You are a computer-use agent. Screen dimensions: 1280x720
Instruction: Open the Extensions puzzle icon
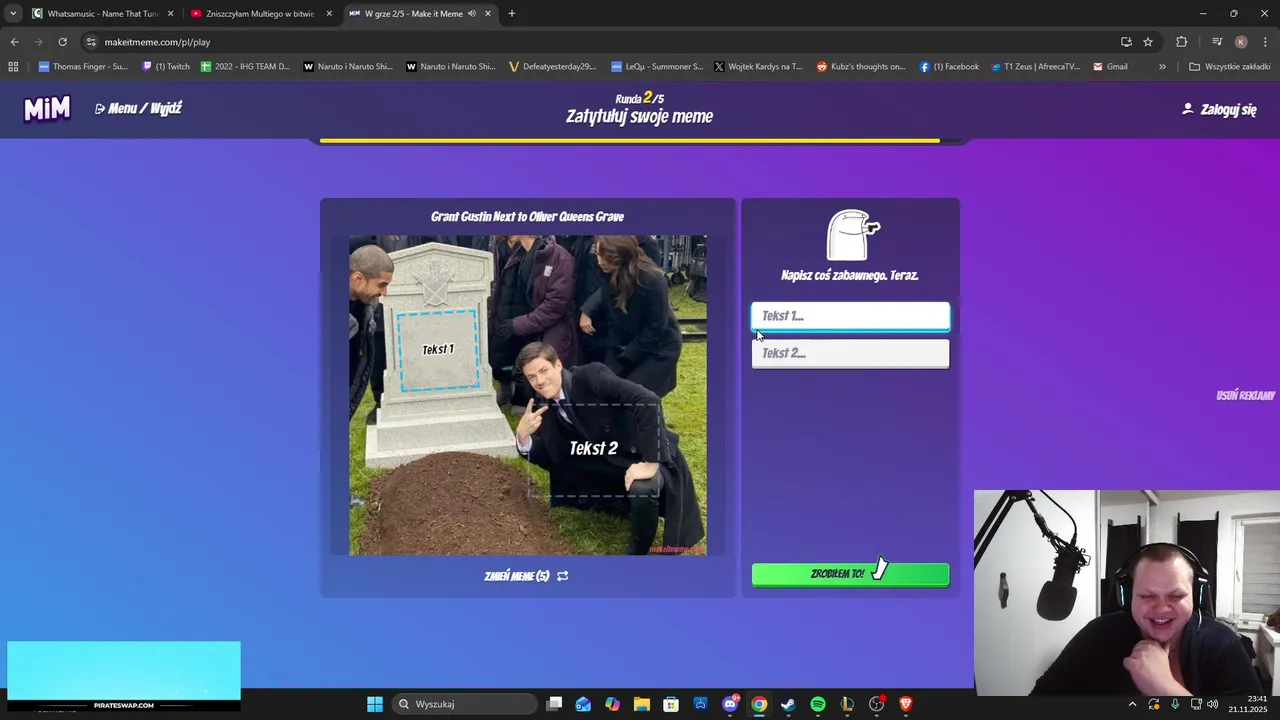(1182, 42)
